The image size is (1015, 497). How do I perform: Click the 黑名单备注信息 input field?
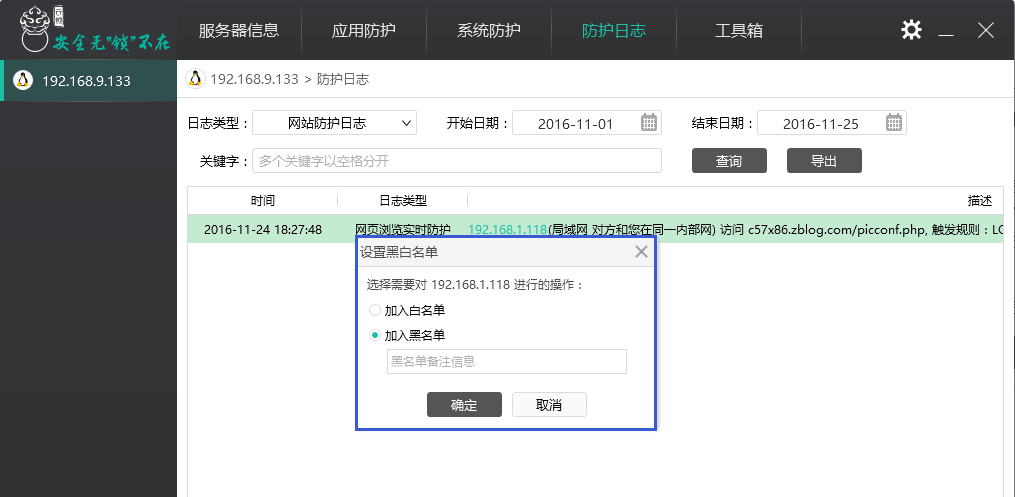507,361
